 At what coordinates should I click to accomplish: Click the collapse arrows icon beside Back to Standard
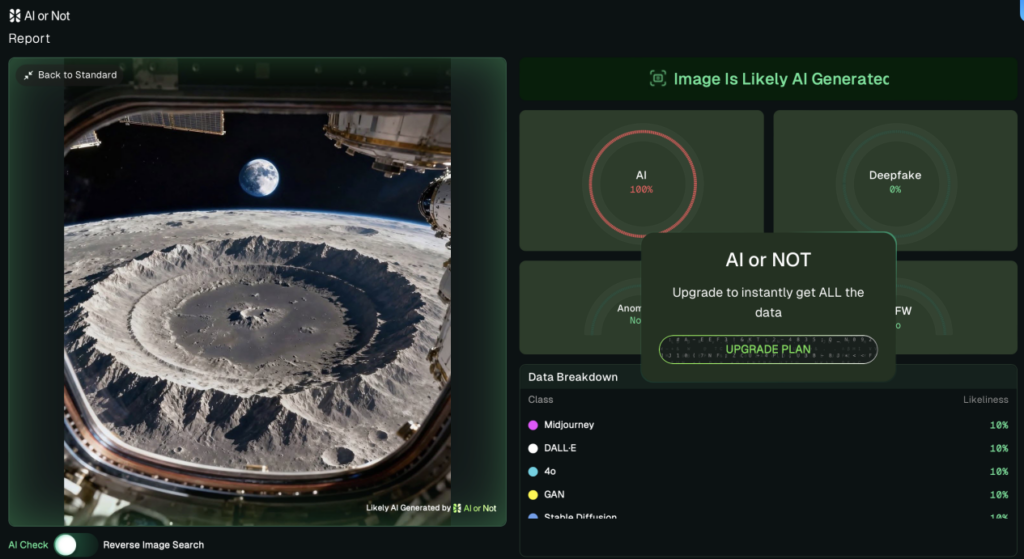[x=28, y=75]
